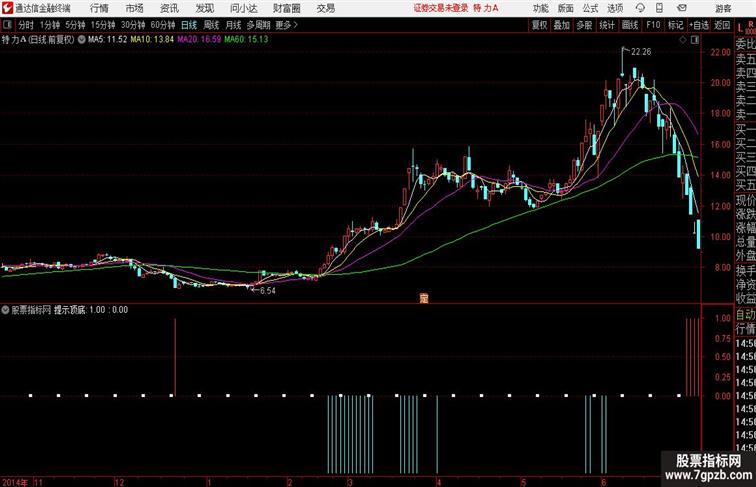This screenshot has width=756, height=487.
Task: Click the 叠加 overlay toolbar button
Action: coord(562,25)
